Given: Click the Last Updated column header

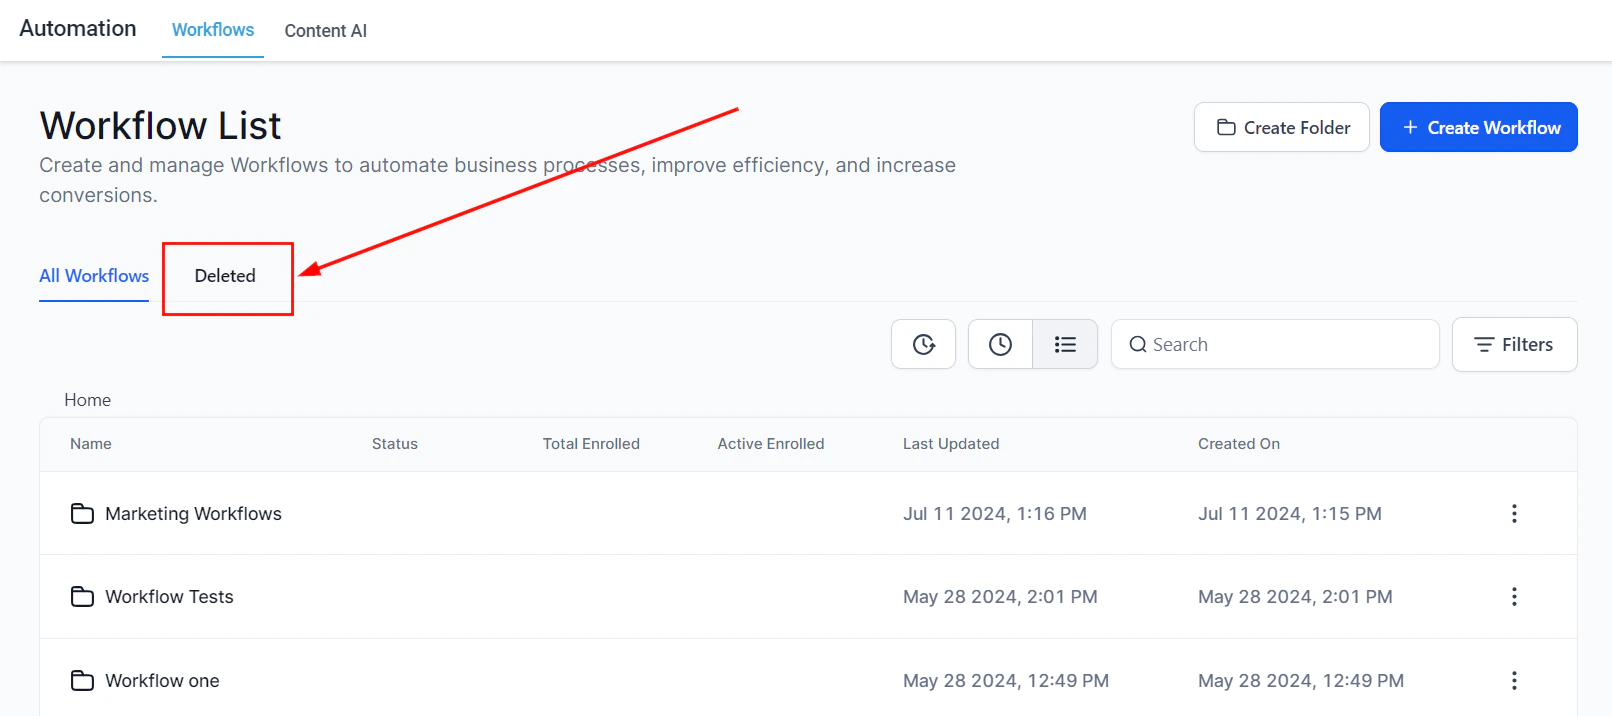Looking at the screenshot, I should click(x=951, y=444).
